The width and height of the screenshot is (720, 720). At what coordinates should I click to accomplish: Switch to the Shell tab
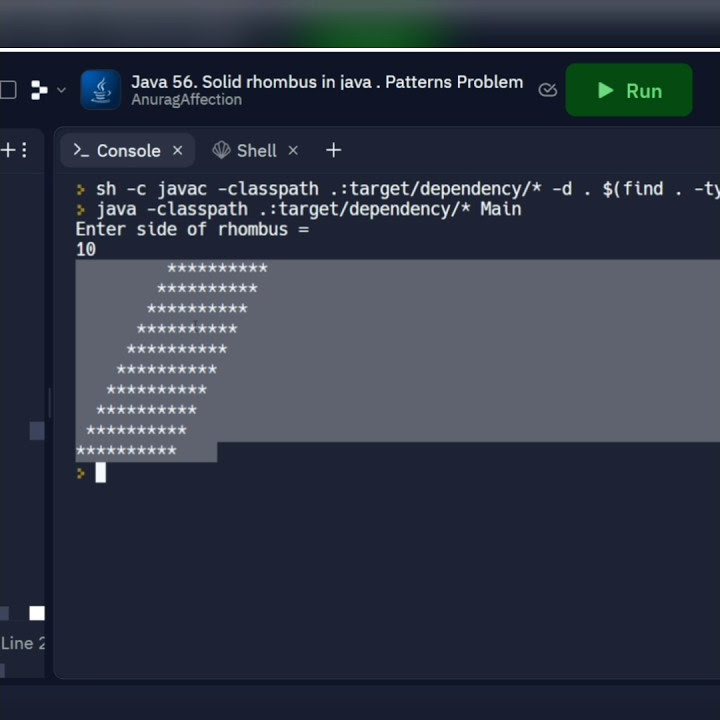point(245,150)
